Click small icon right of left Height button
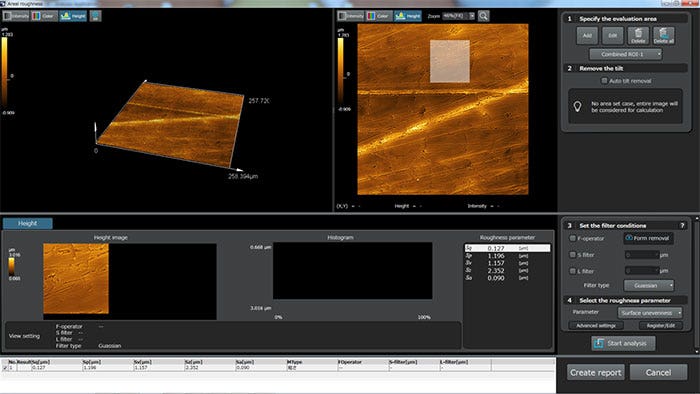The height and width of the screenshot is (394, 700). (x=95, y=16)
